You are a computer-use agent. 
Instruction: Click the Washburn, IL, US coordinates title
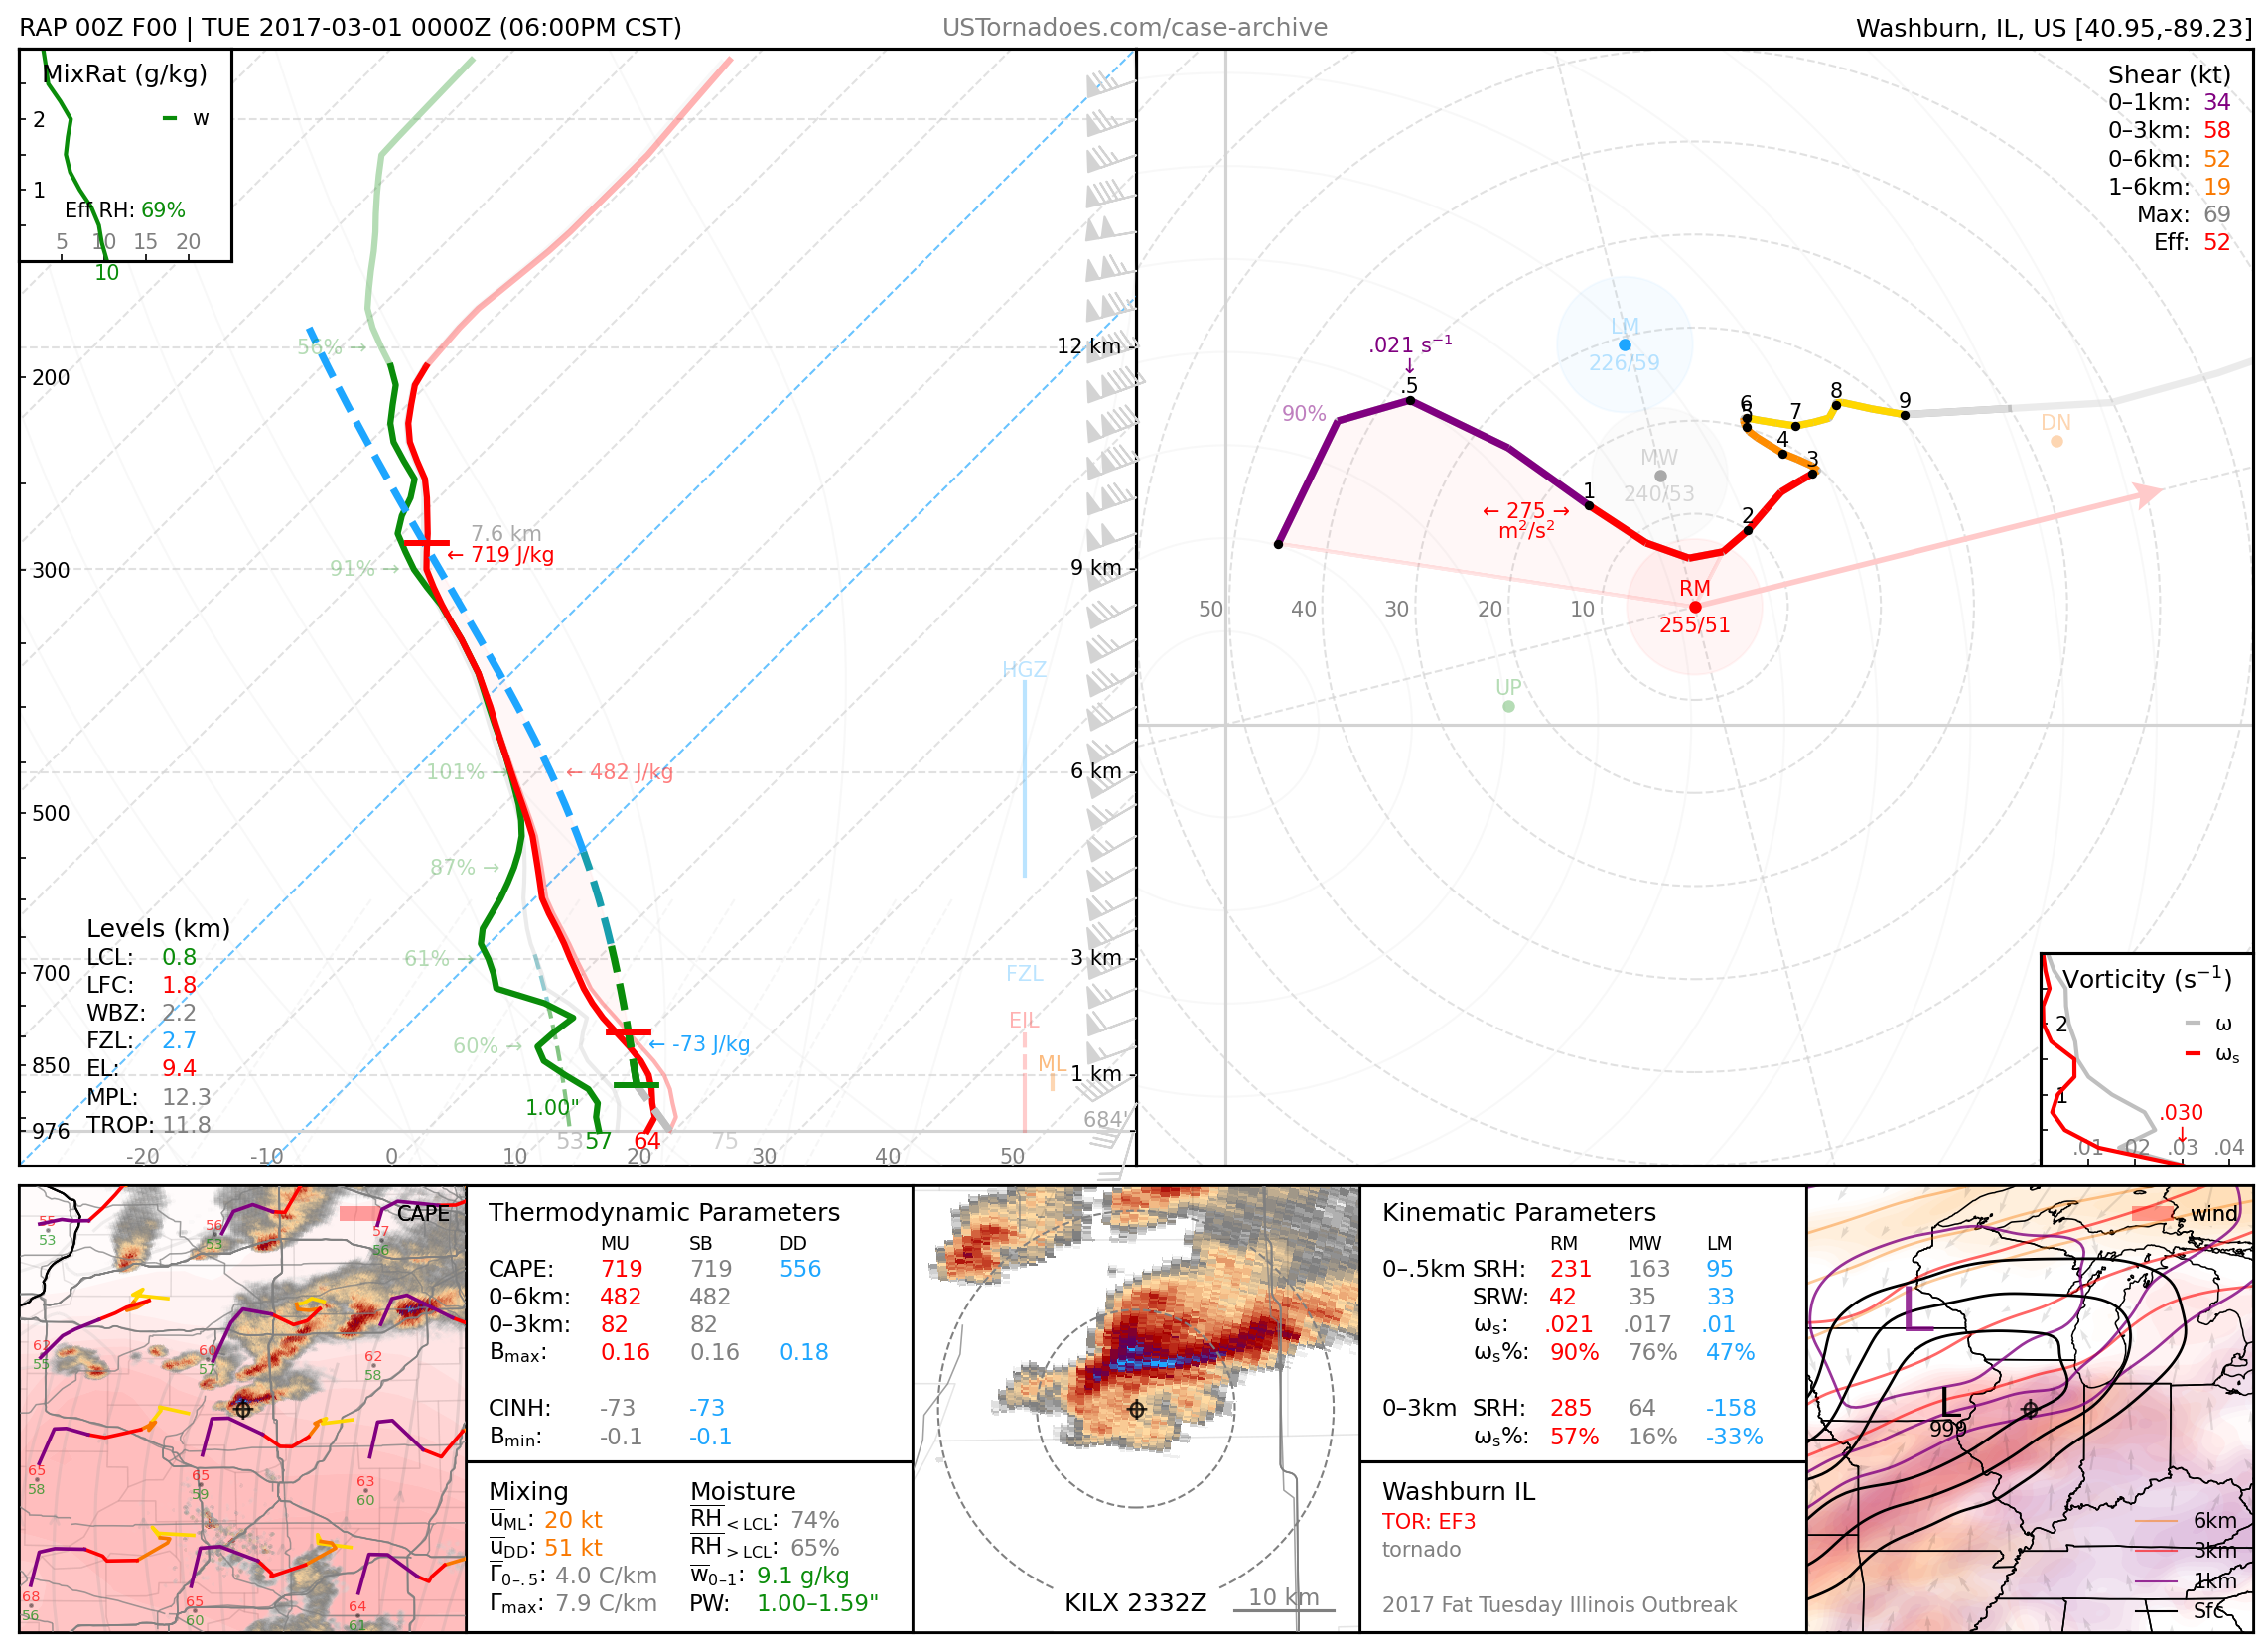(x=2054, y=28)
